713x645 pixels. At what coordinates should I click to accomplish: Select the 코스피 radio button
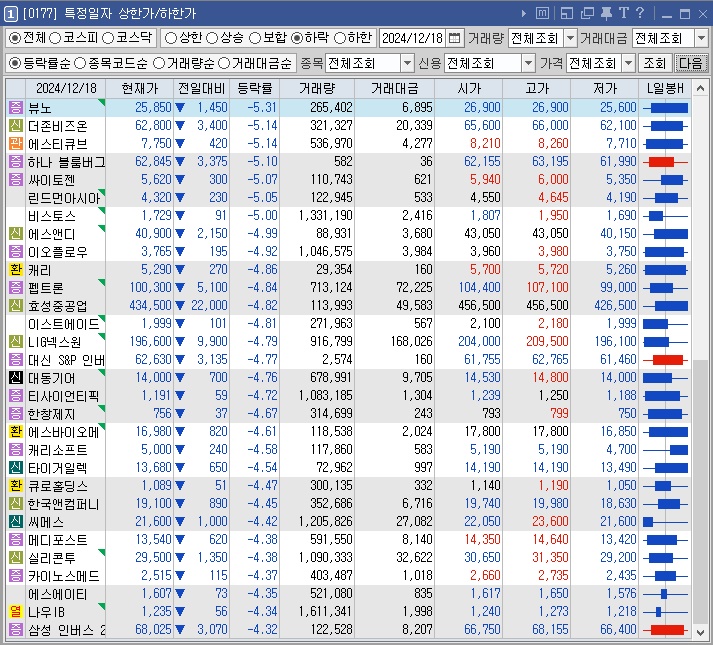click(55, 38)
